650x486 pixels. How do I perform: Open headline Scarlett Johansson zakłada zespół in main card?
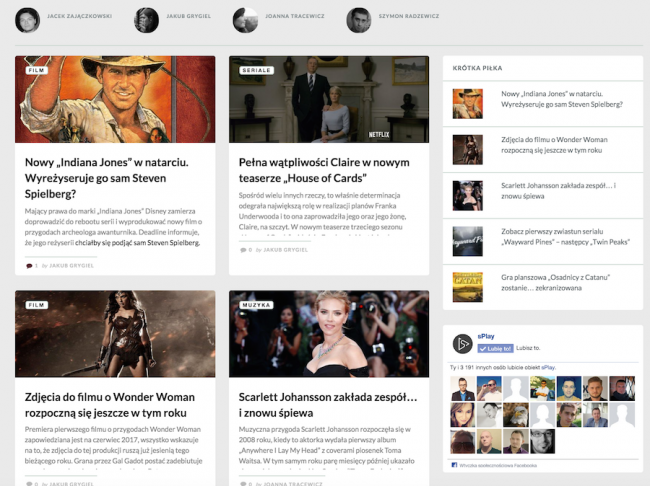click(x=327, y=405)
